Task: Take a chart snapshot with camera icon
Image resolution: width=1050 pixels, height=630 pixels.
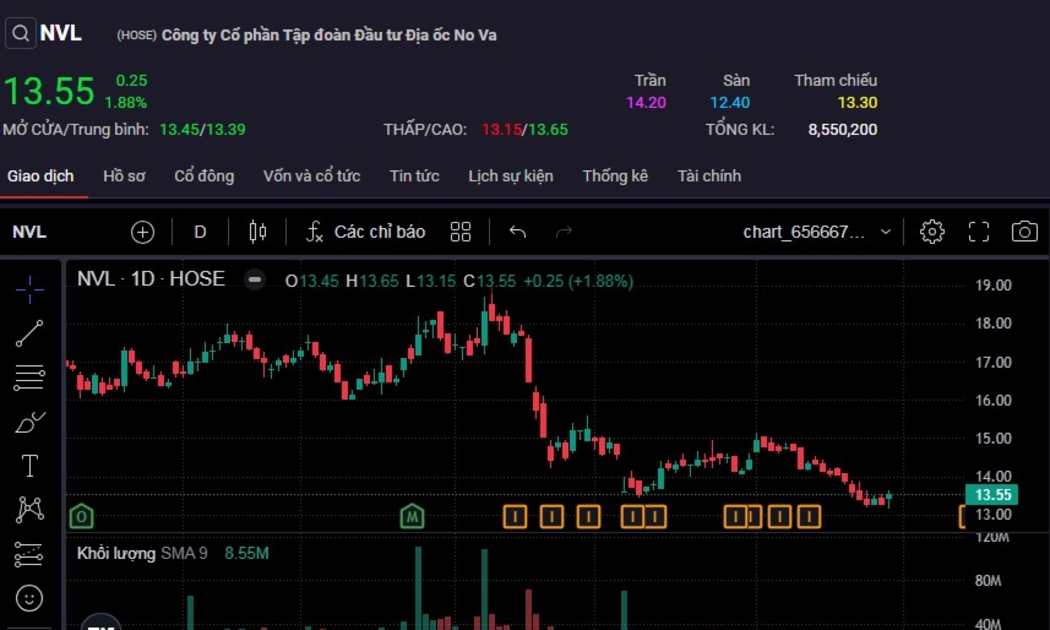Action: [1024, 232]
